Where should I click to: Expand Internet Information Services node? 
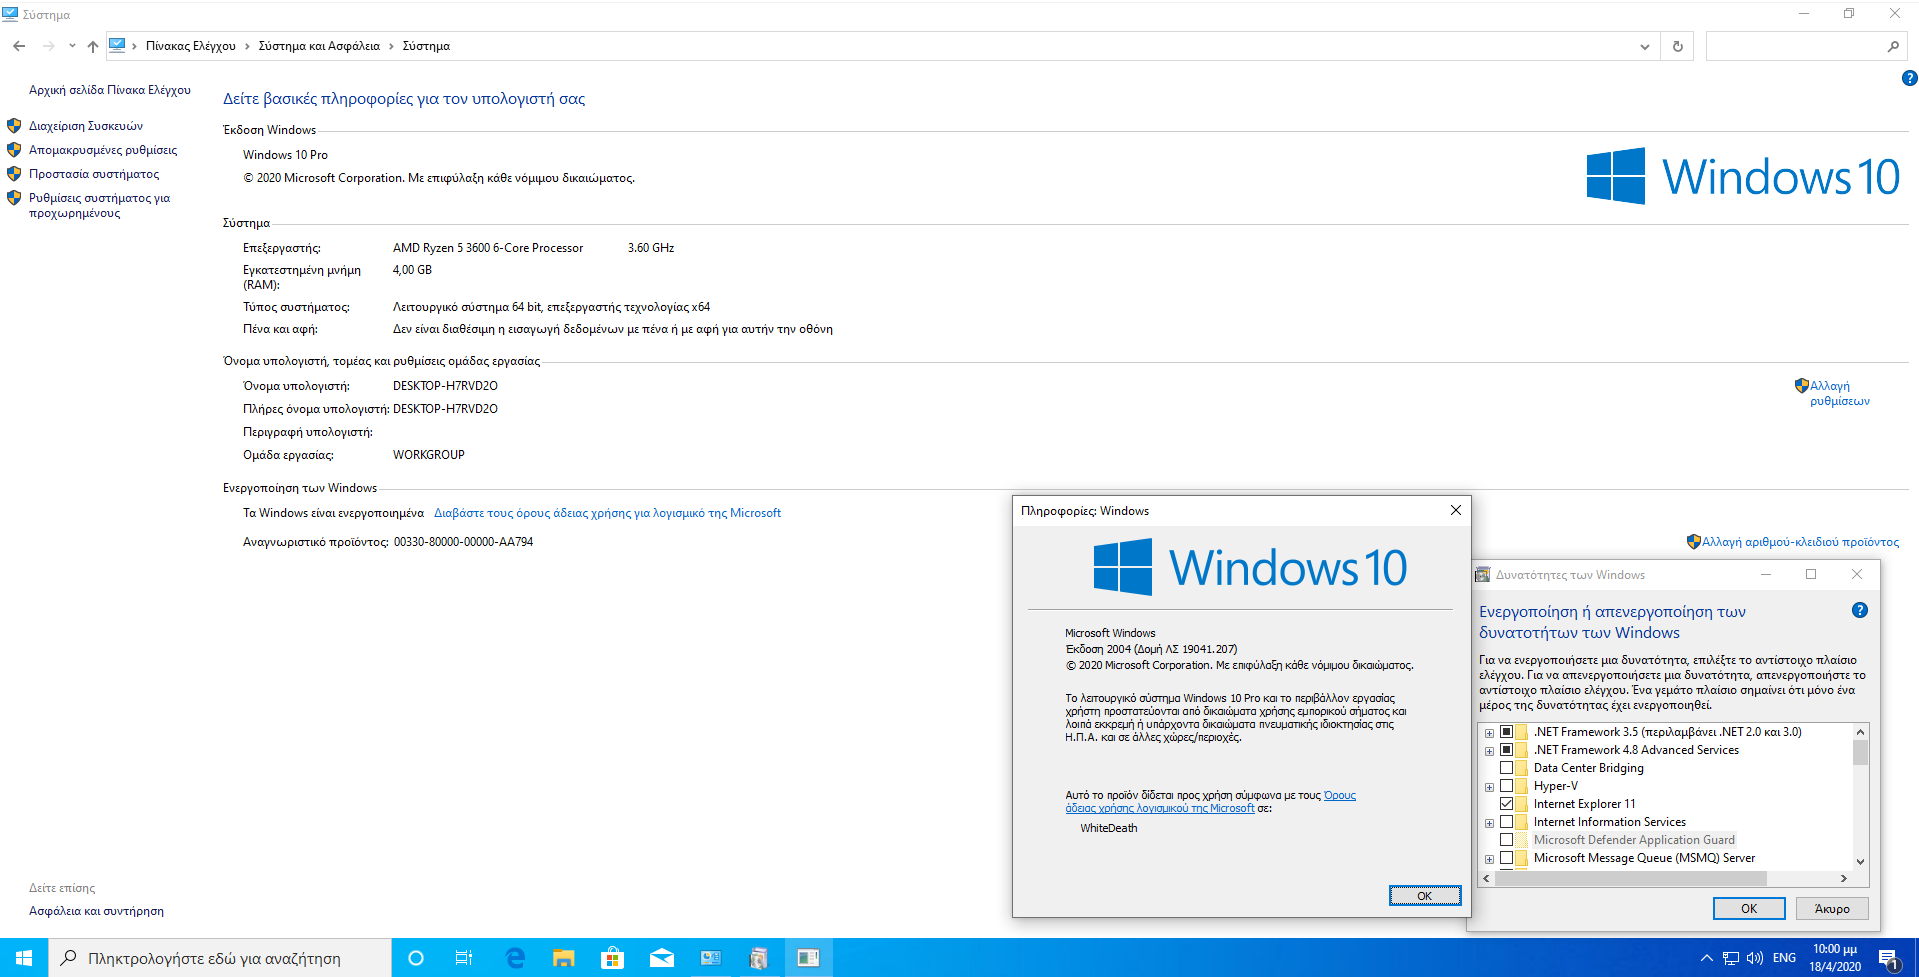point(1489,823)
